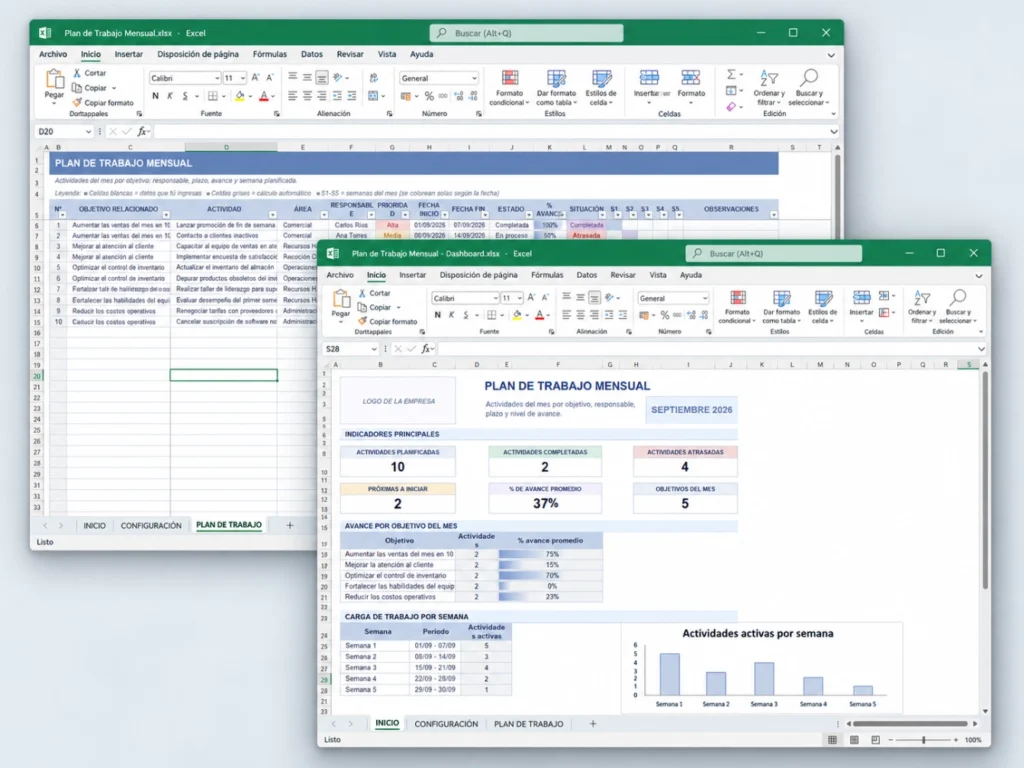Click the Autosuma sigma icon in back window
The height and width of the screenshot is (768, 1024).
point(731,74)
